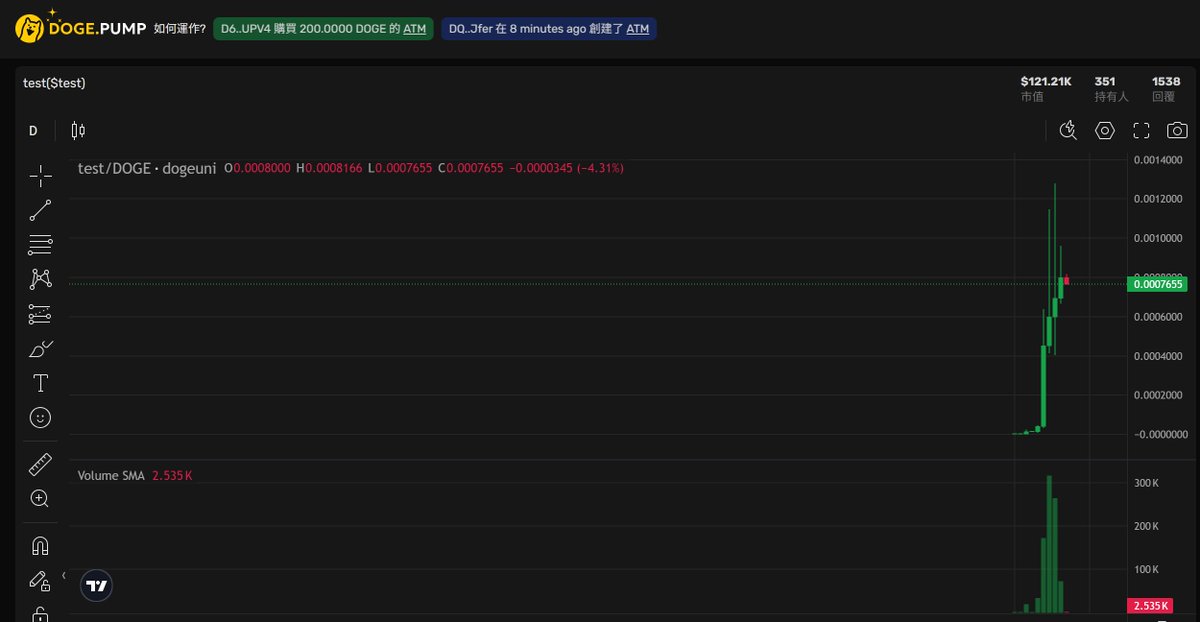Screen dimensions: 1200x622
Task: Click the small red latest candle
Action: coord(1067,281)
